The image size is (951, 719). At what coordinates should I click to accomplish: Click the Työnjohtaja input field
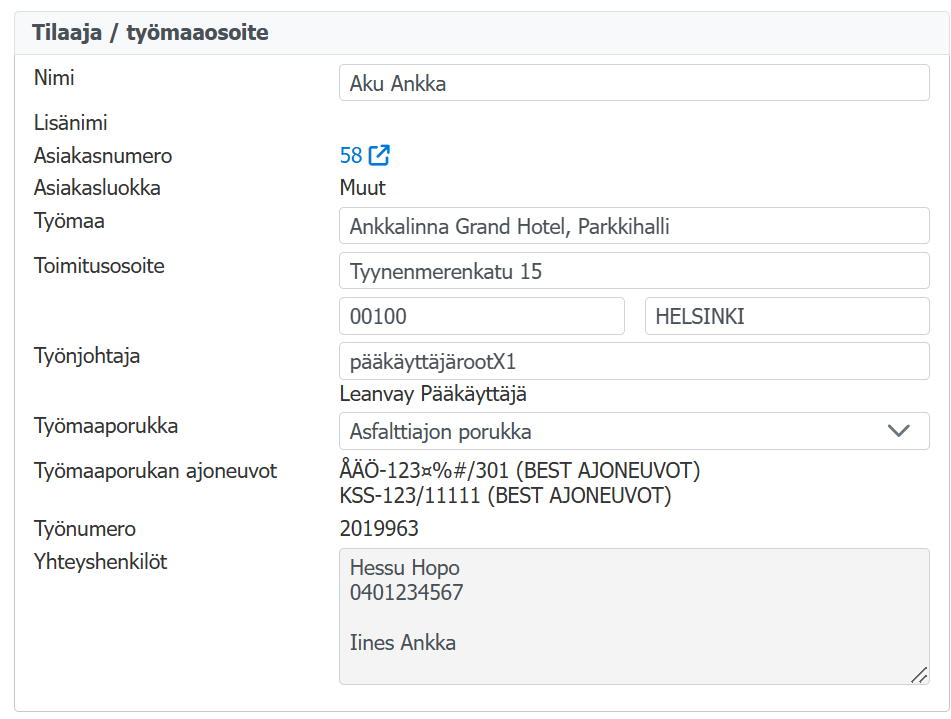[634, 361]
